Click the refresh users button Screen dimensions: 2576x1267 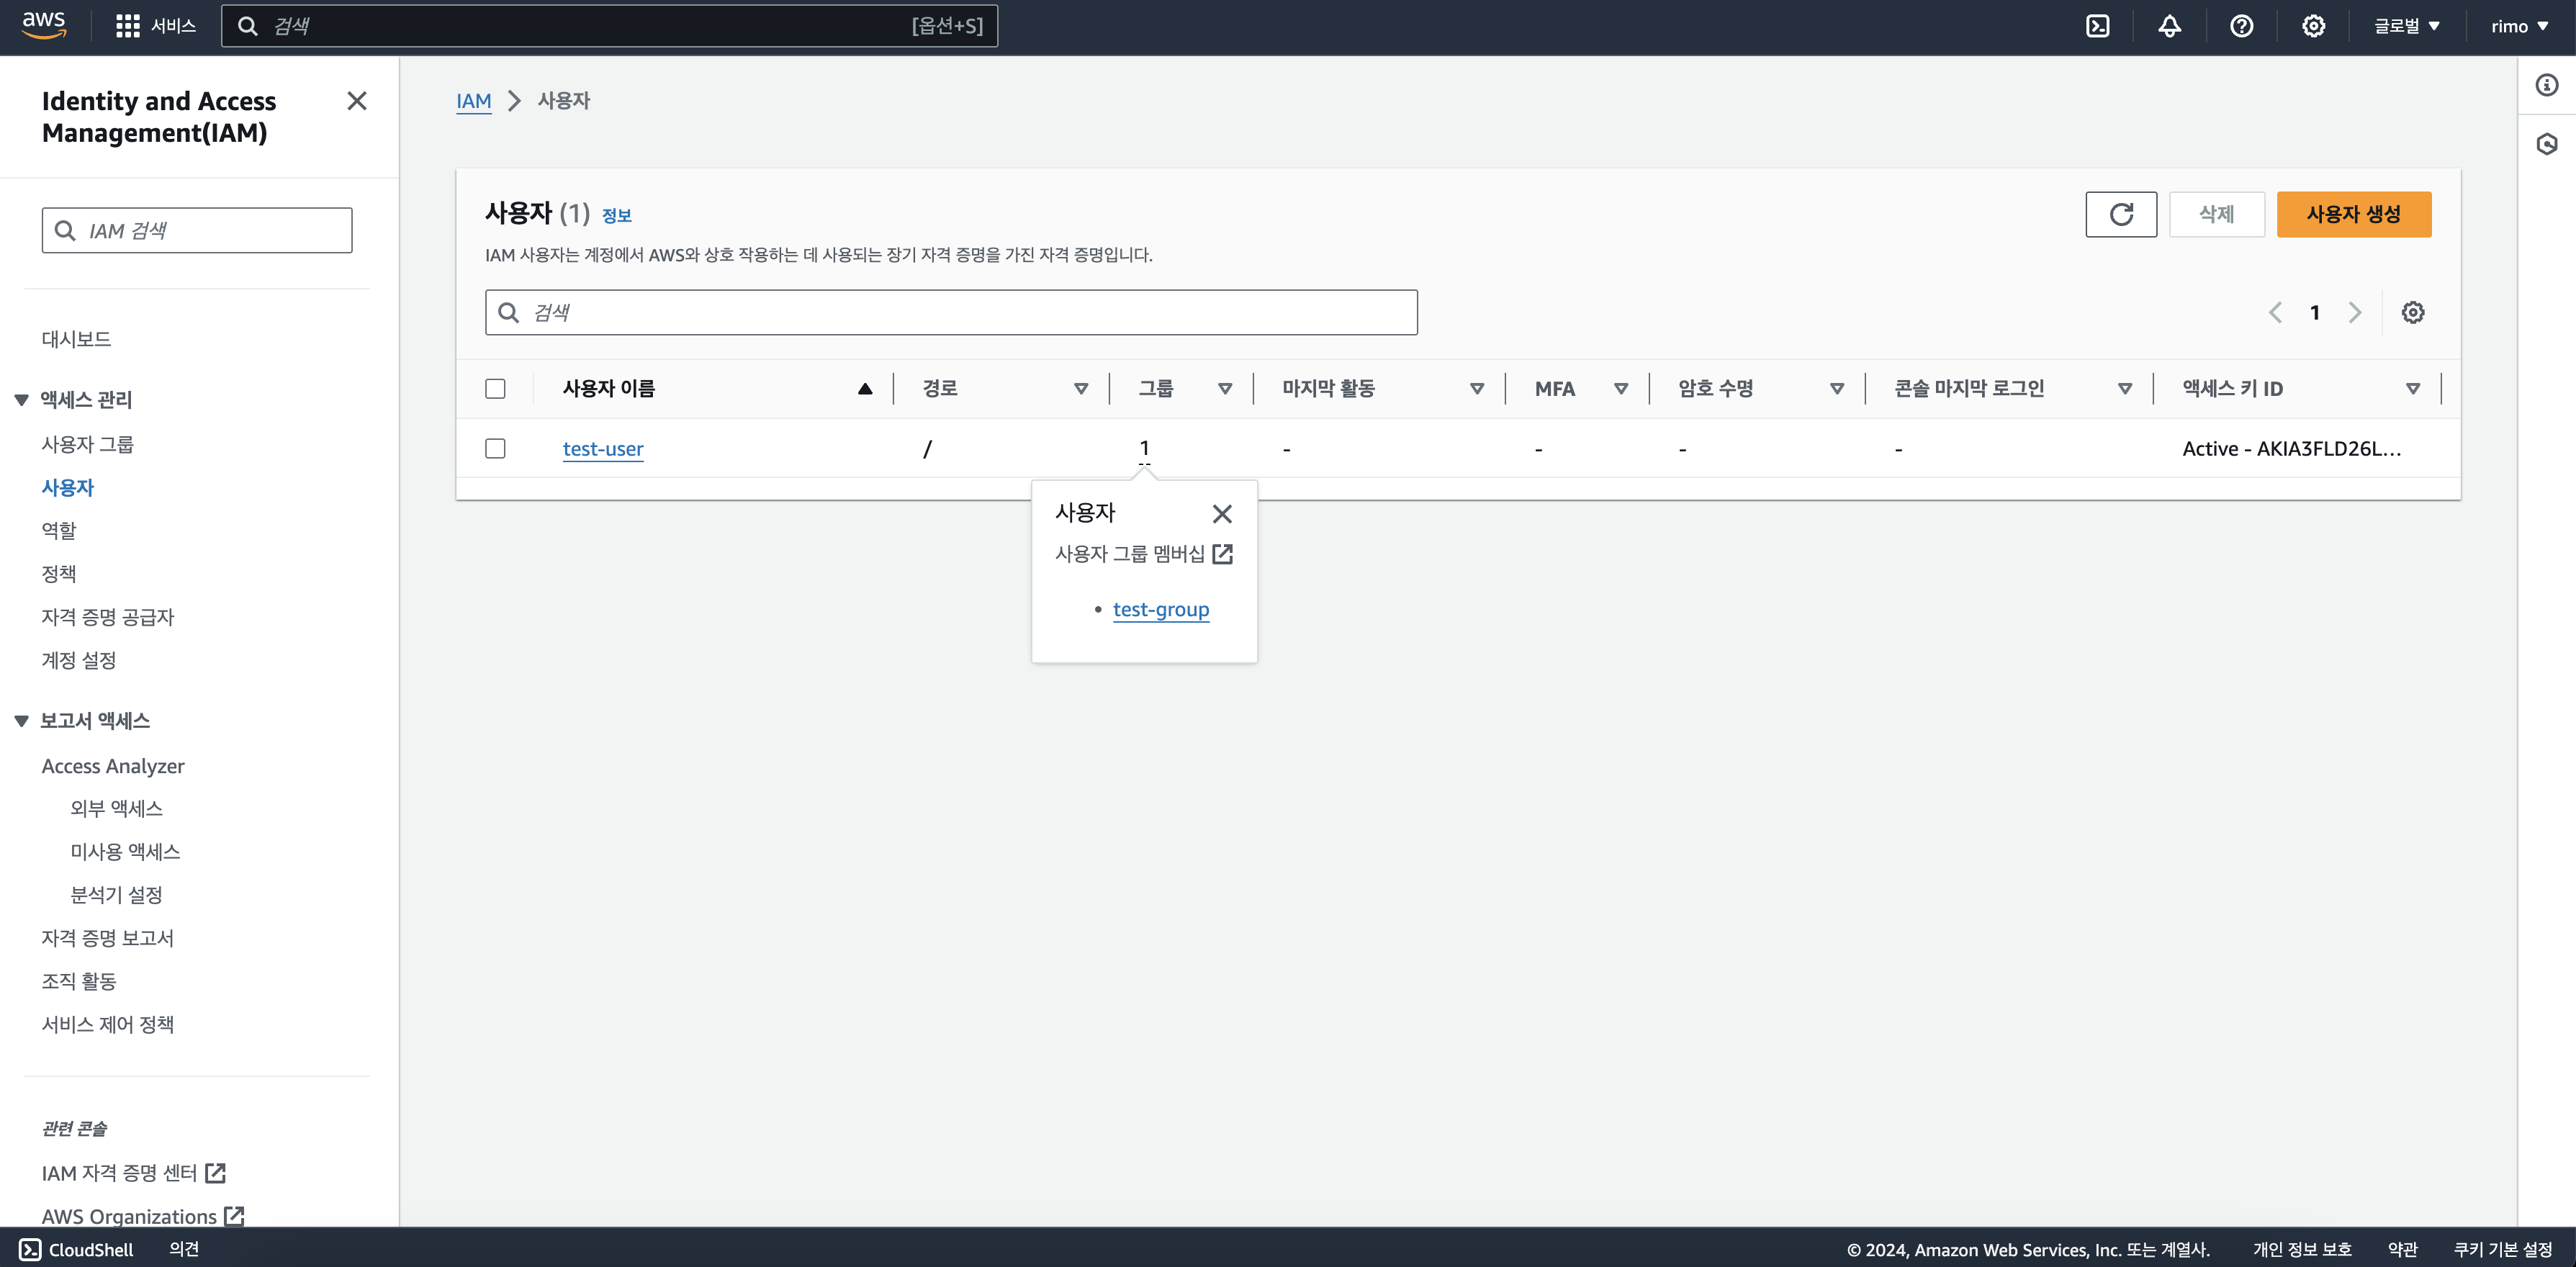point(2120,214)
